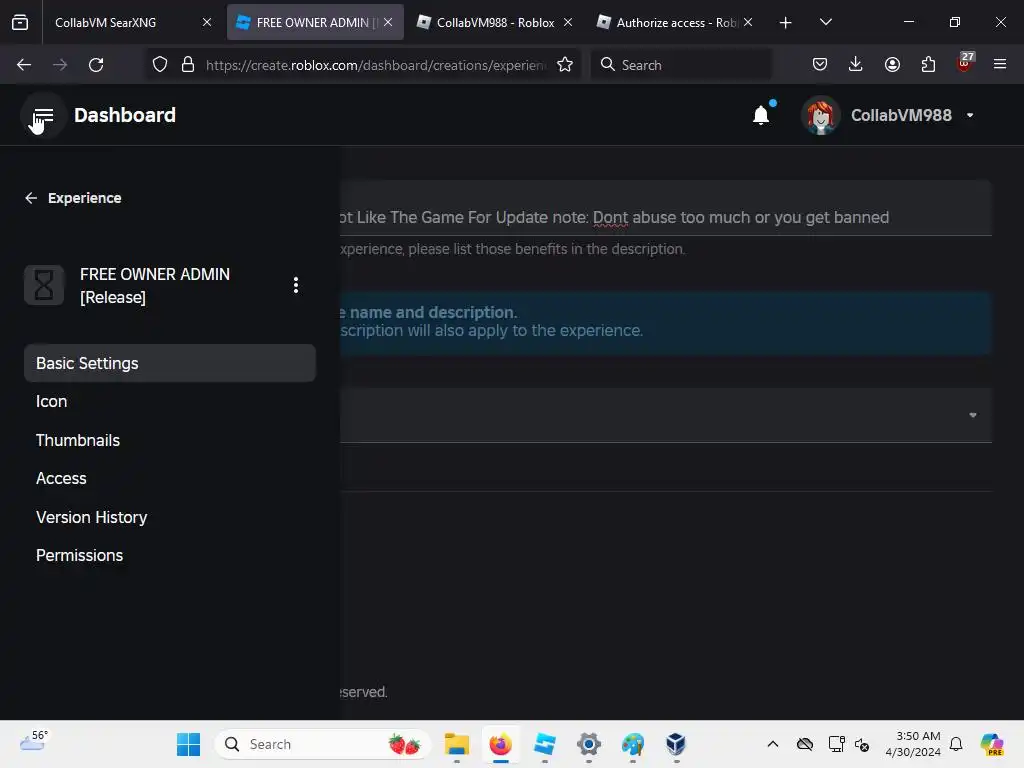Bookmark this page with the star

tap(565, 65)
